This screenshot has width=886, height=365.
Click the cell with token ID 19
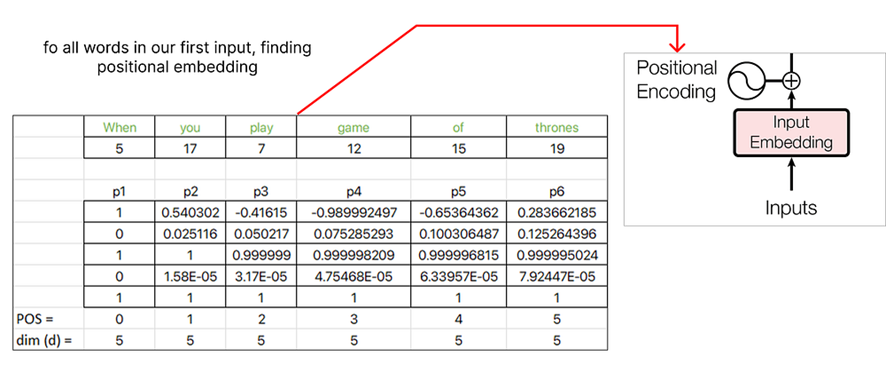(557, 149)
